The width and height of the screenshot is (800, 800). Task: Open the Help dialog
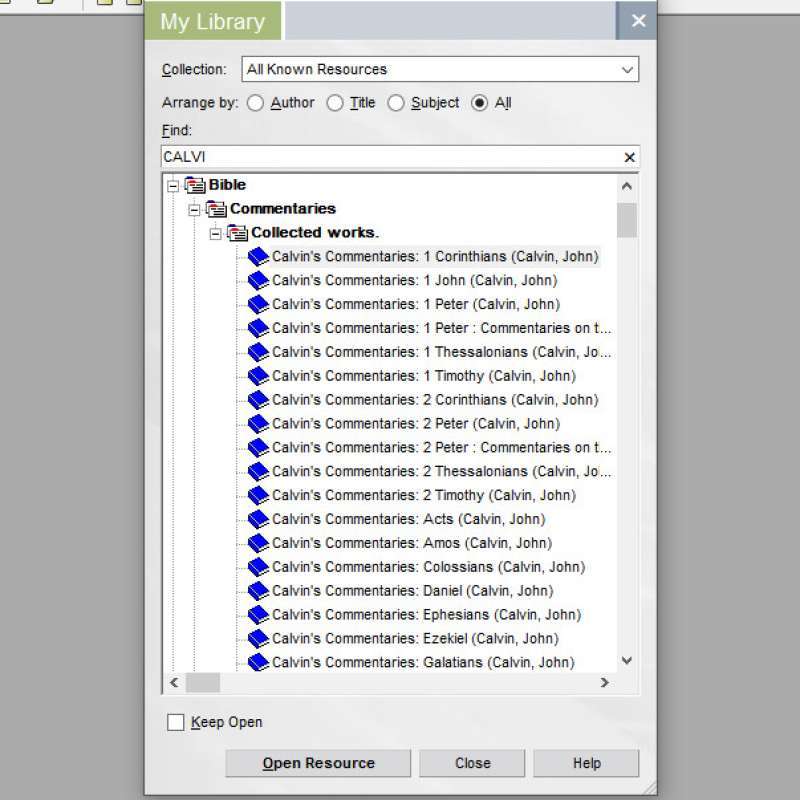[x=586, y=763]
